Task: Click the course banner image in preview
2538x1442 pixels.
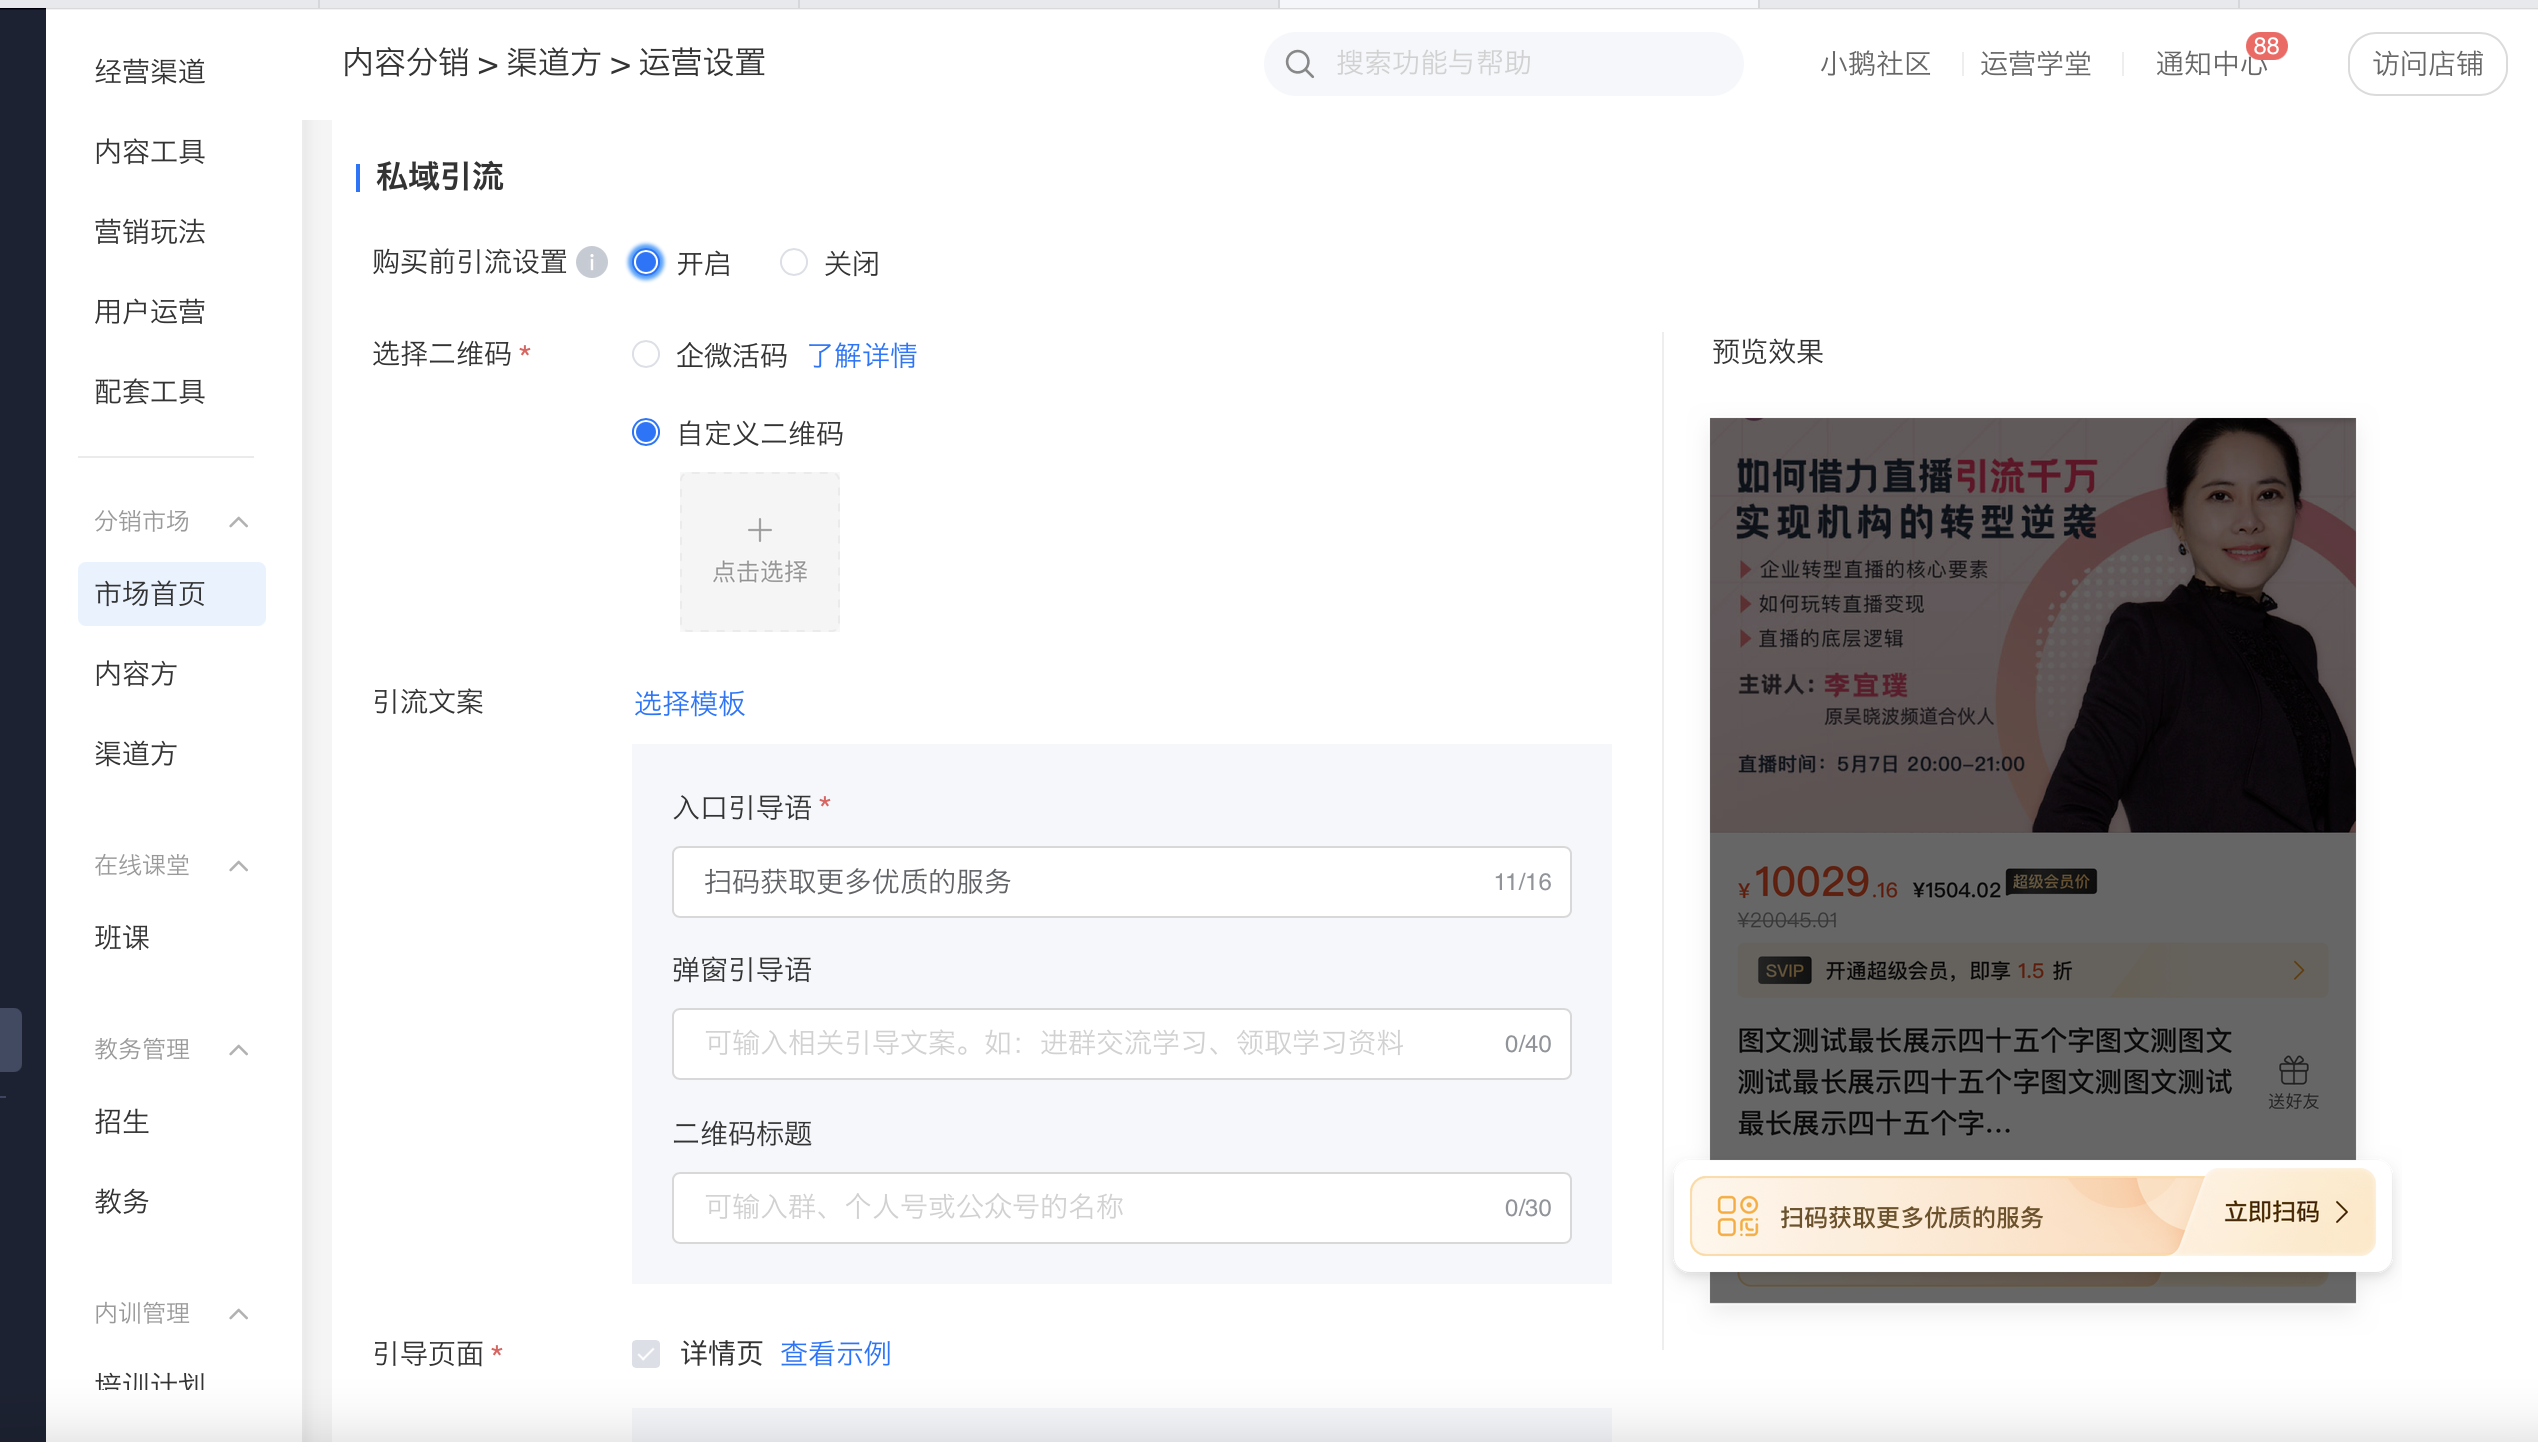Action: 2033,625
